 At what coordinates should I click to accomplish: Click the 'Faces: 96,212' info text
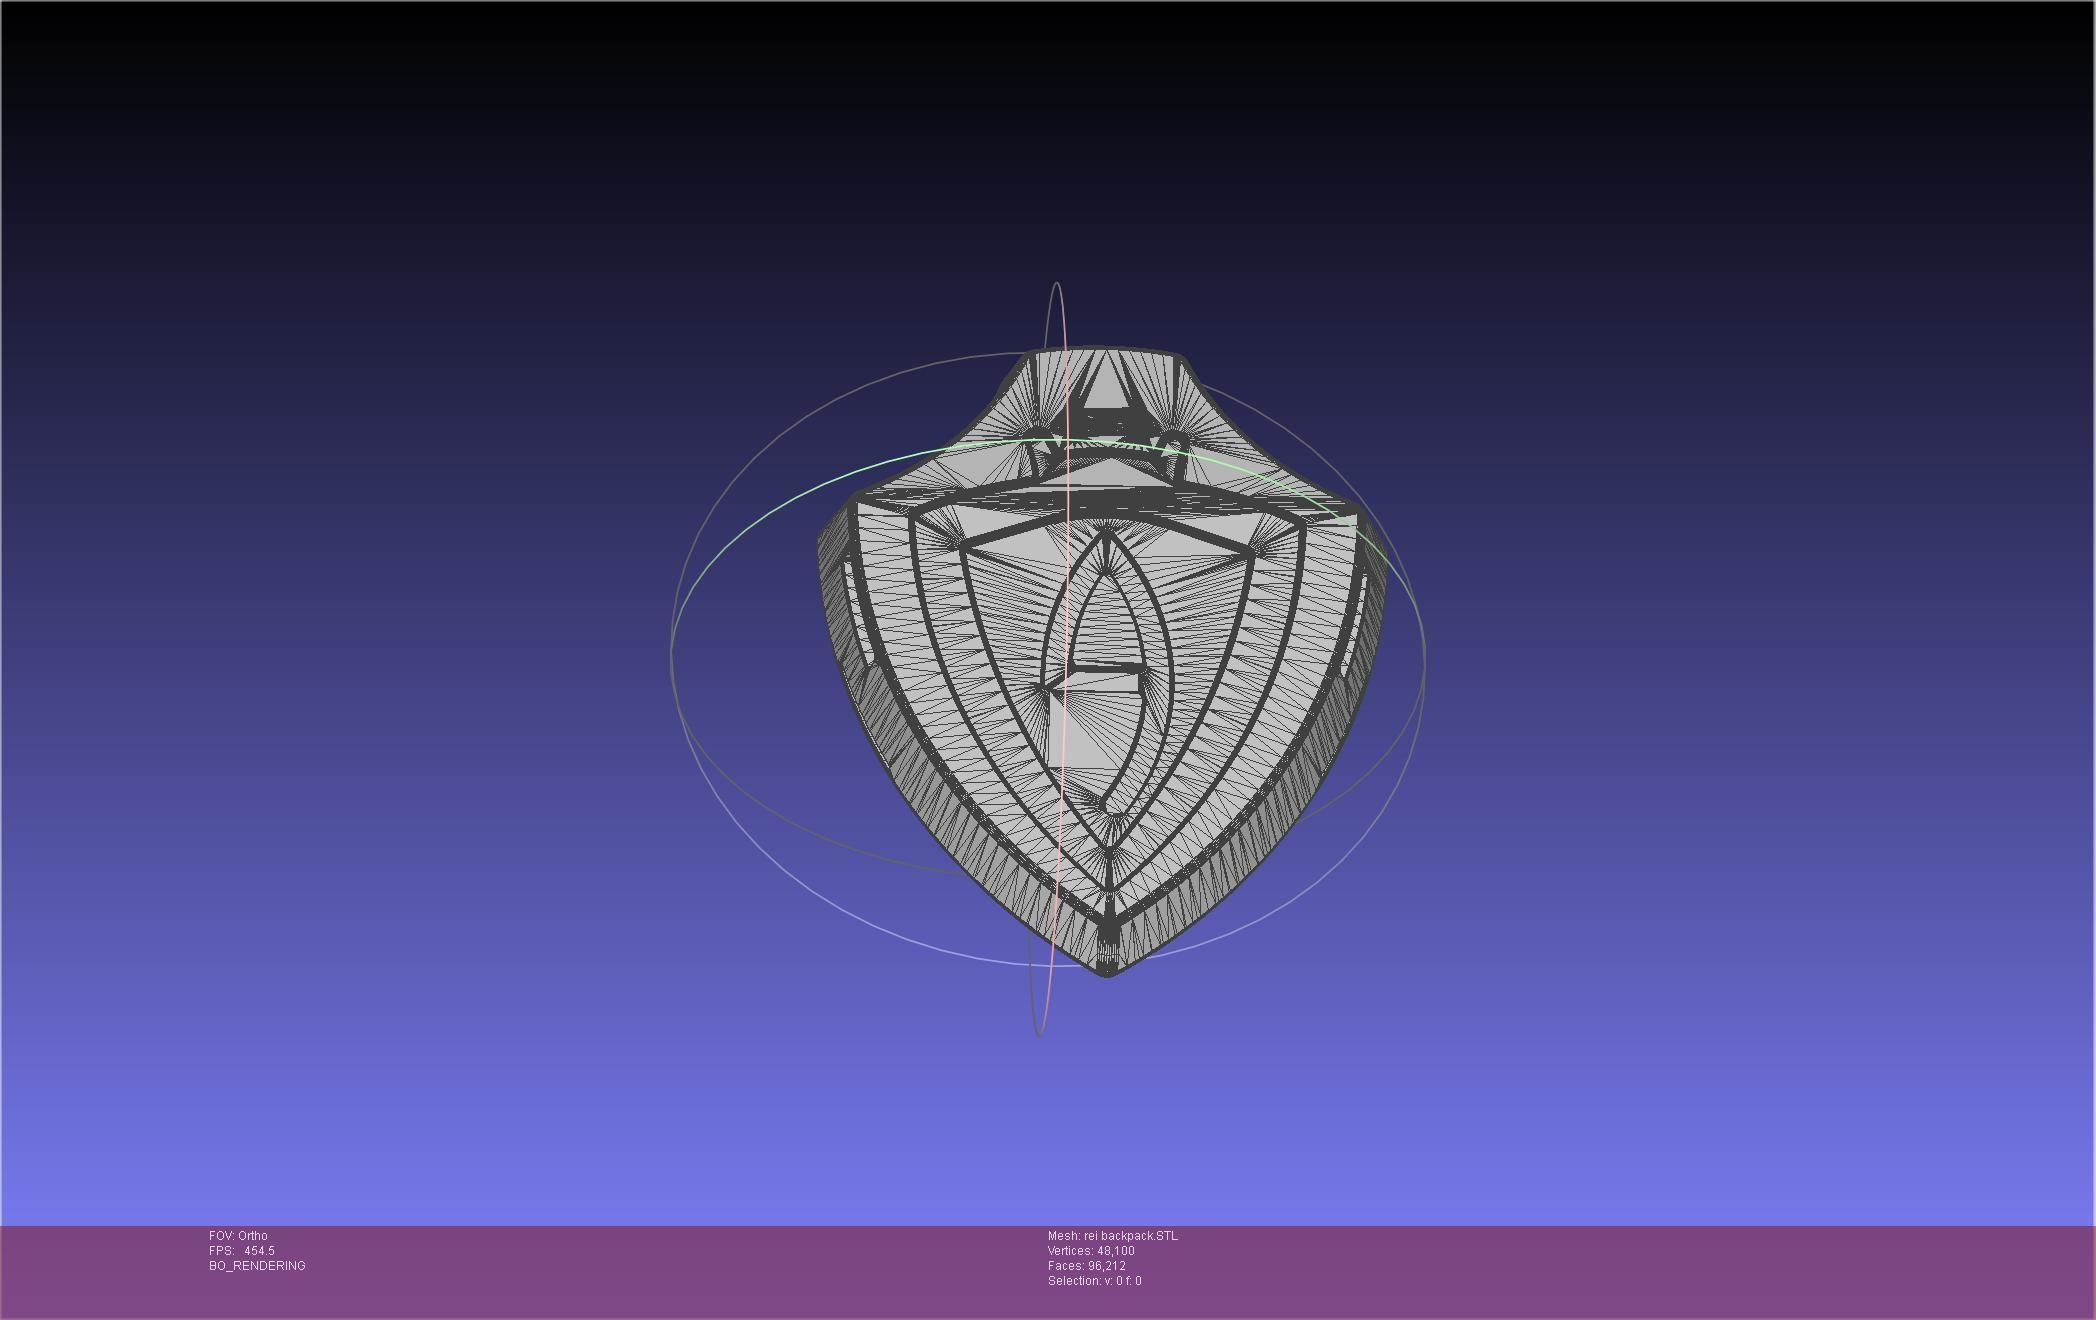pyautogui.click(x=1086, y=1266)
